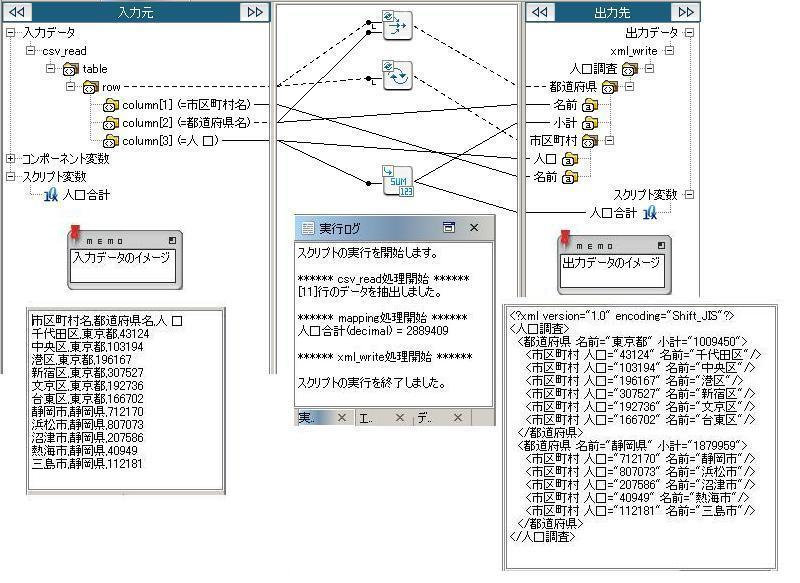The width and height of the screenshot is (800, 583).
Task: Select the 人口合計 variable icon in 出力先 panel
Action: click(649, 213)
